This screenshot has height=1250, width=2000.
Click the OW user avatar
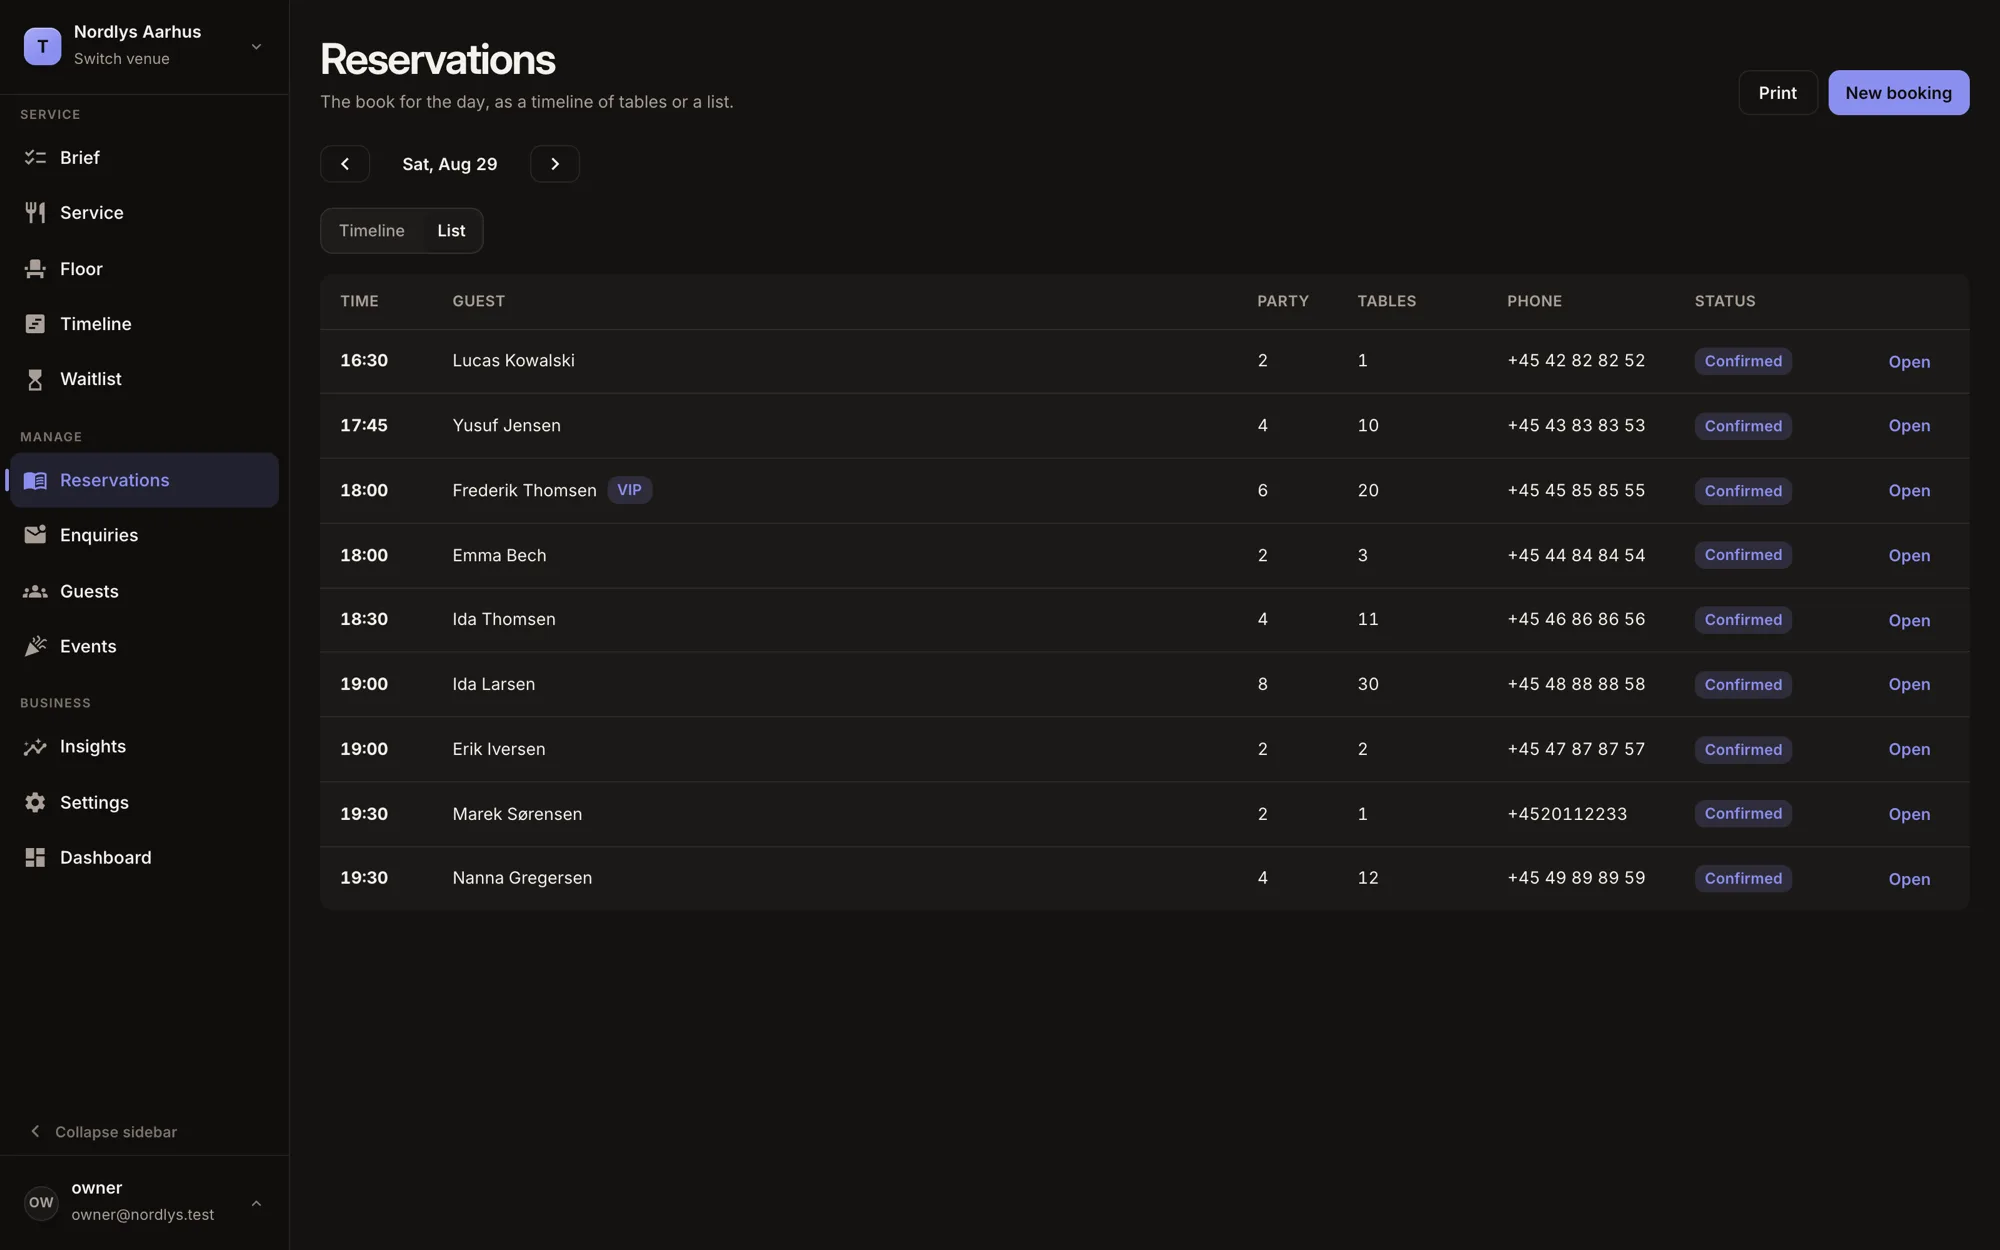(x=41, y=1202)
